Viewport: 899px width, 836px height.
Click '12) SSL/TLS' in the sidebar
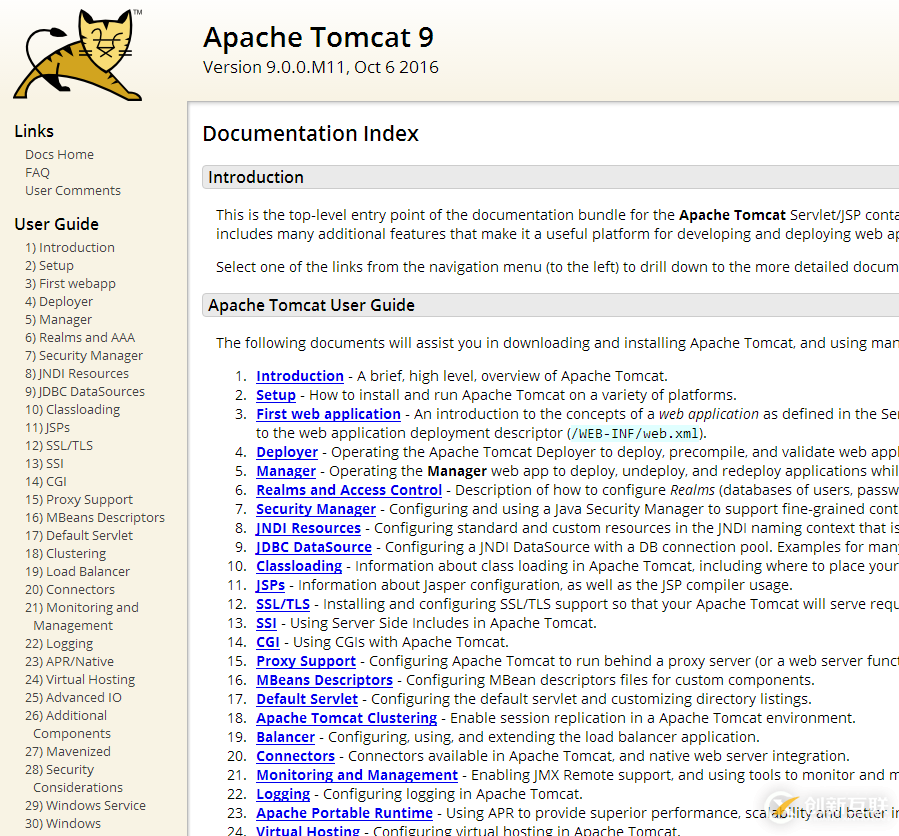click(58, 445)
